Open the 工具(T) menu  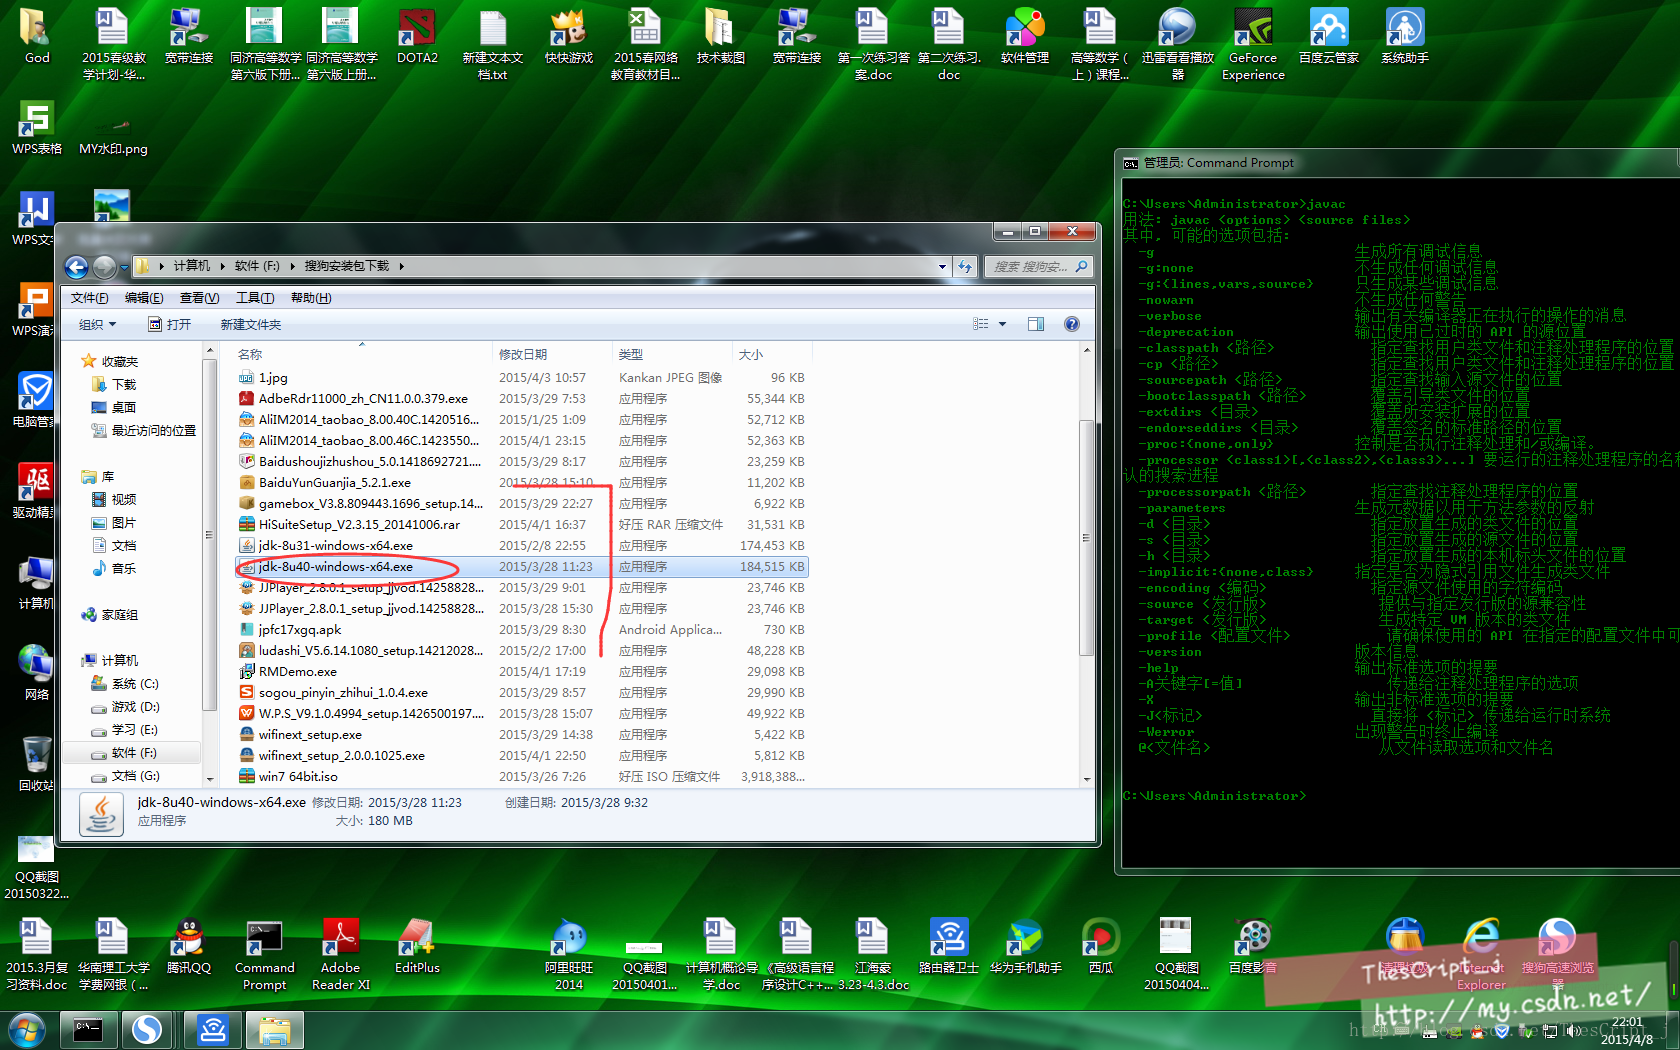pyautogui.click(x=255, y=298)
